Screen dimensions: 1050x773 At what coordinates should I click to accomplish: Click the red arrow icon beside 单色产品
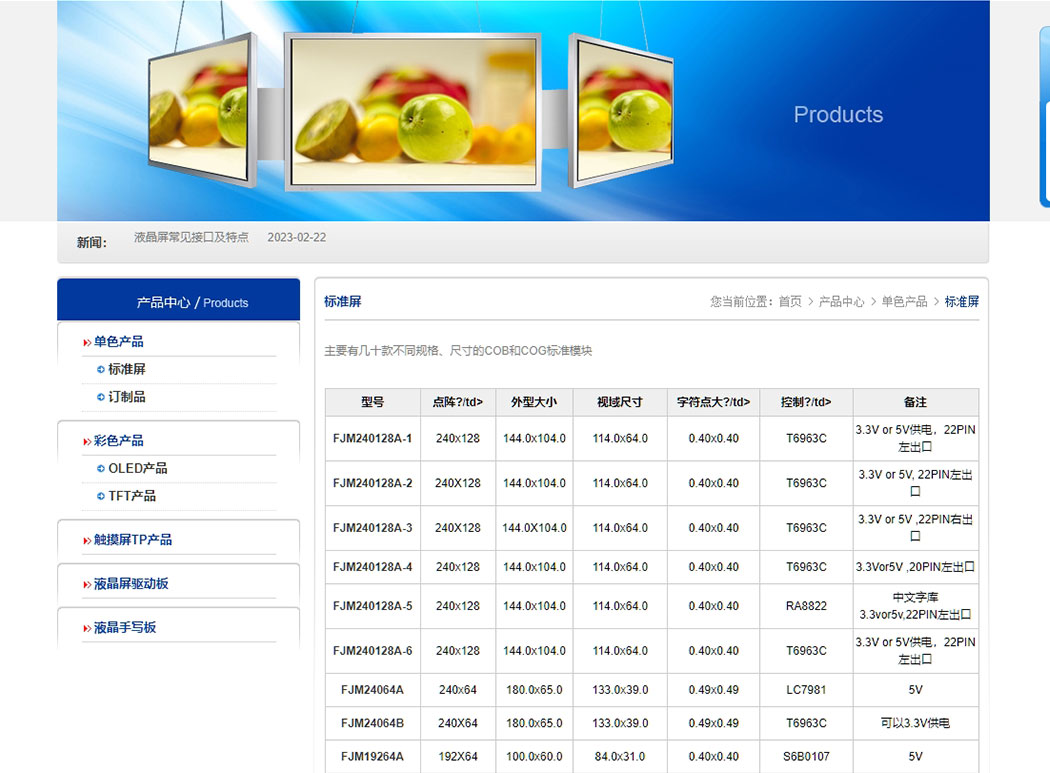pyautogui.click(x=87, y=343)
